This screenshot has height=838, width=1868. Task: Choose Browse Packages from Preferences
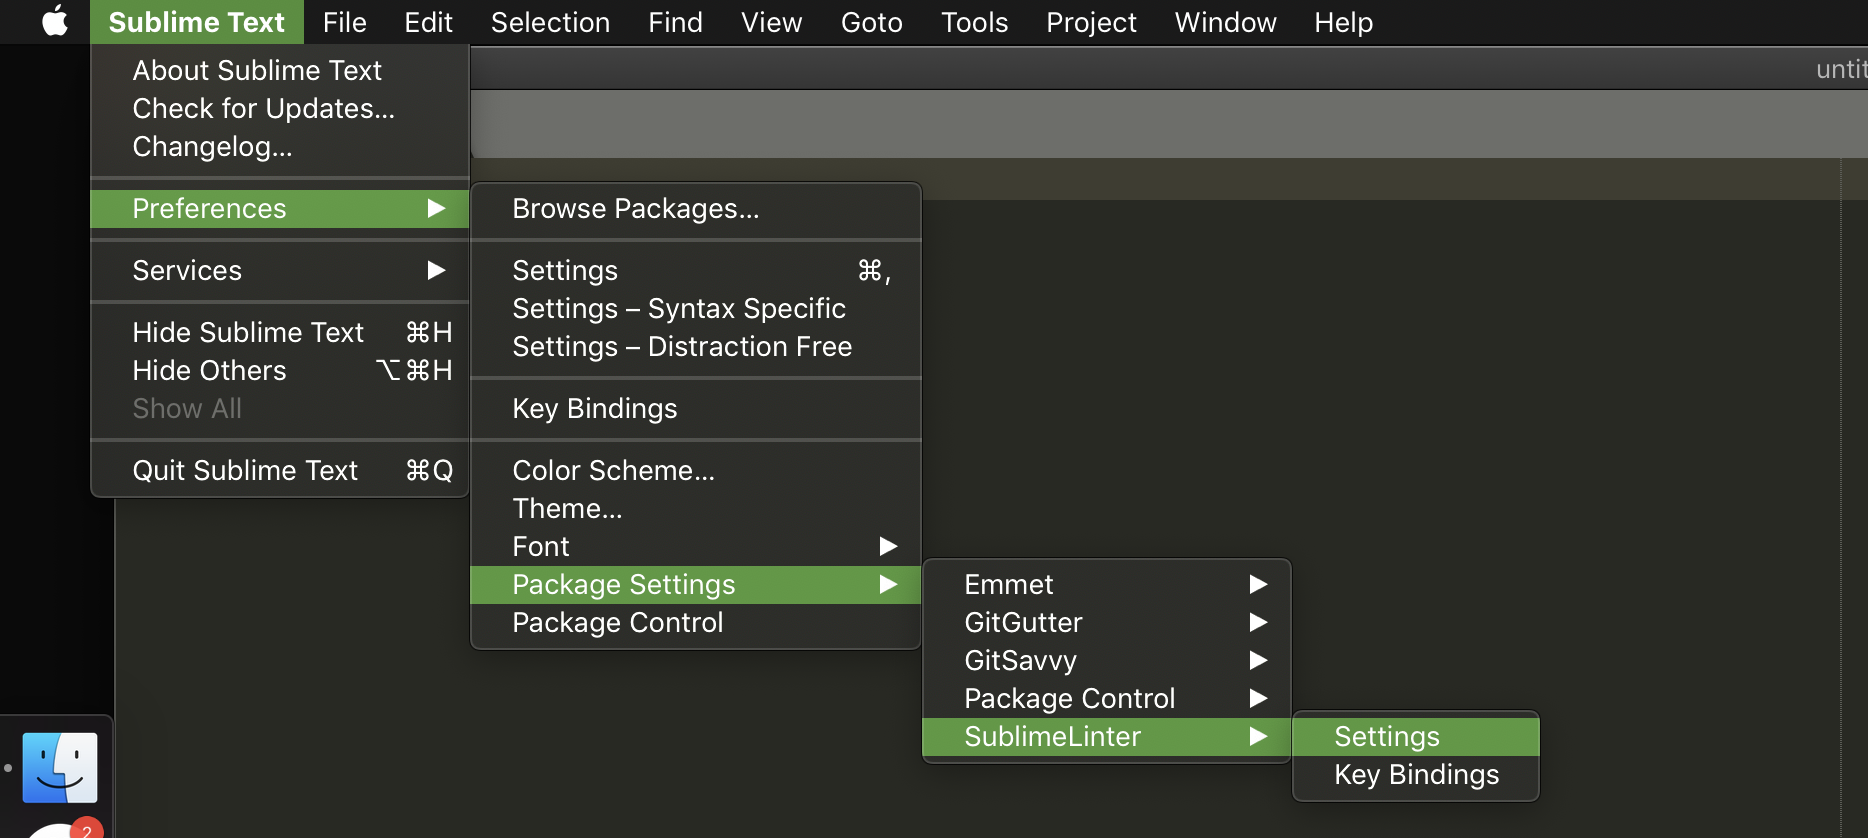coord(636,208)
